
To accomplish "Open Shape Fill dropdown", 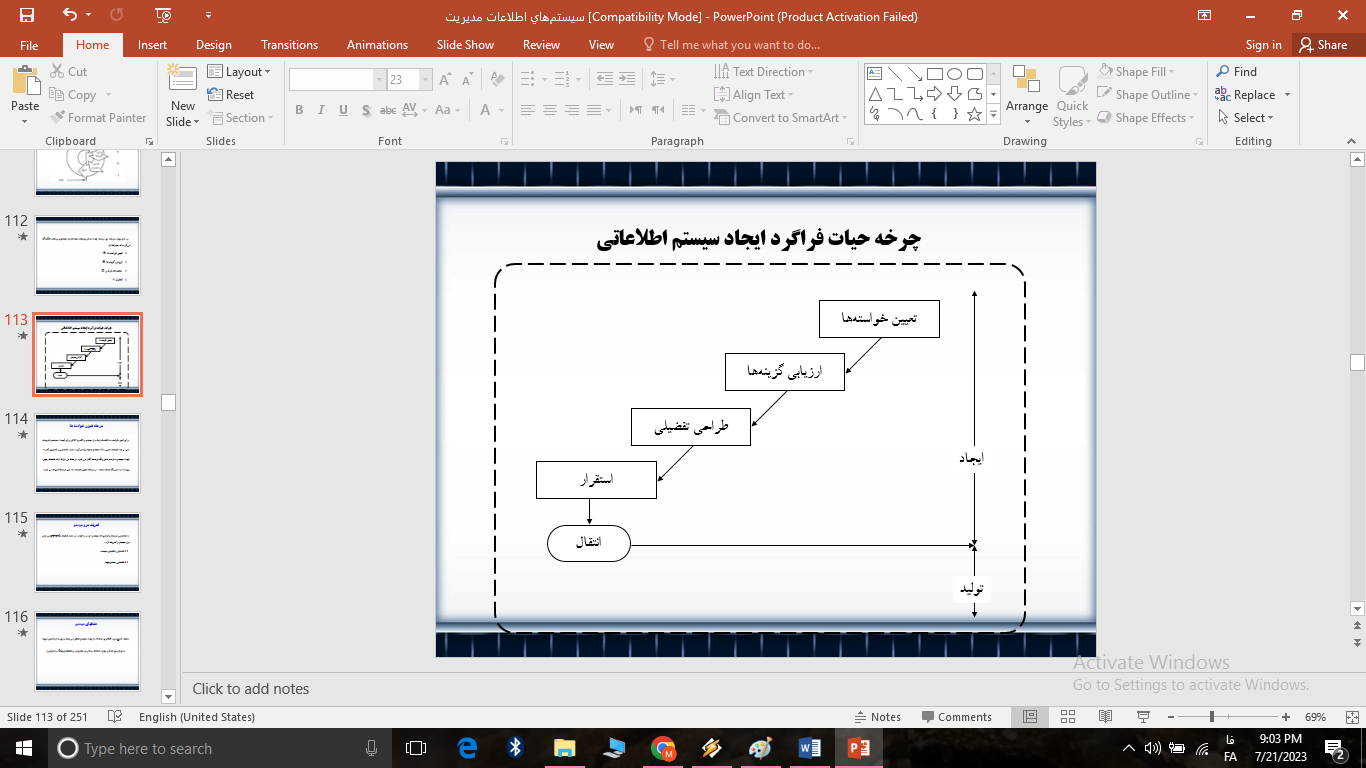I will click(1135, 72).
